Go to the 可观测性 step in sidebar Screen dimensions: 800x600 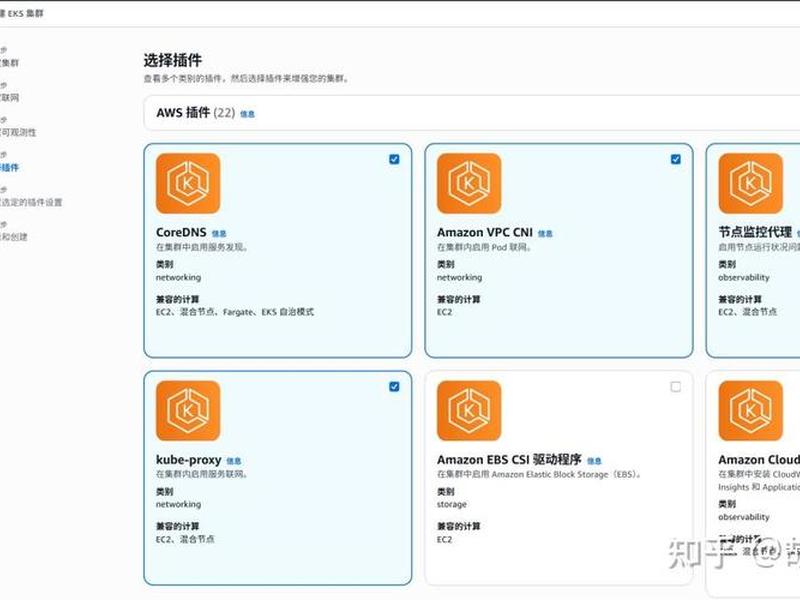click(18, 132)
